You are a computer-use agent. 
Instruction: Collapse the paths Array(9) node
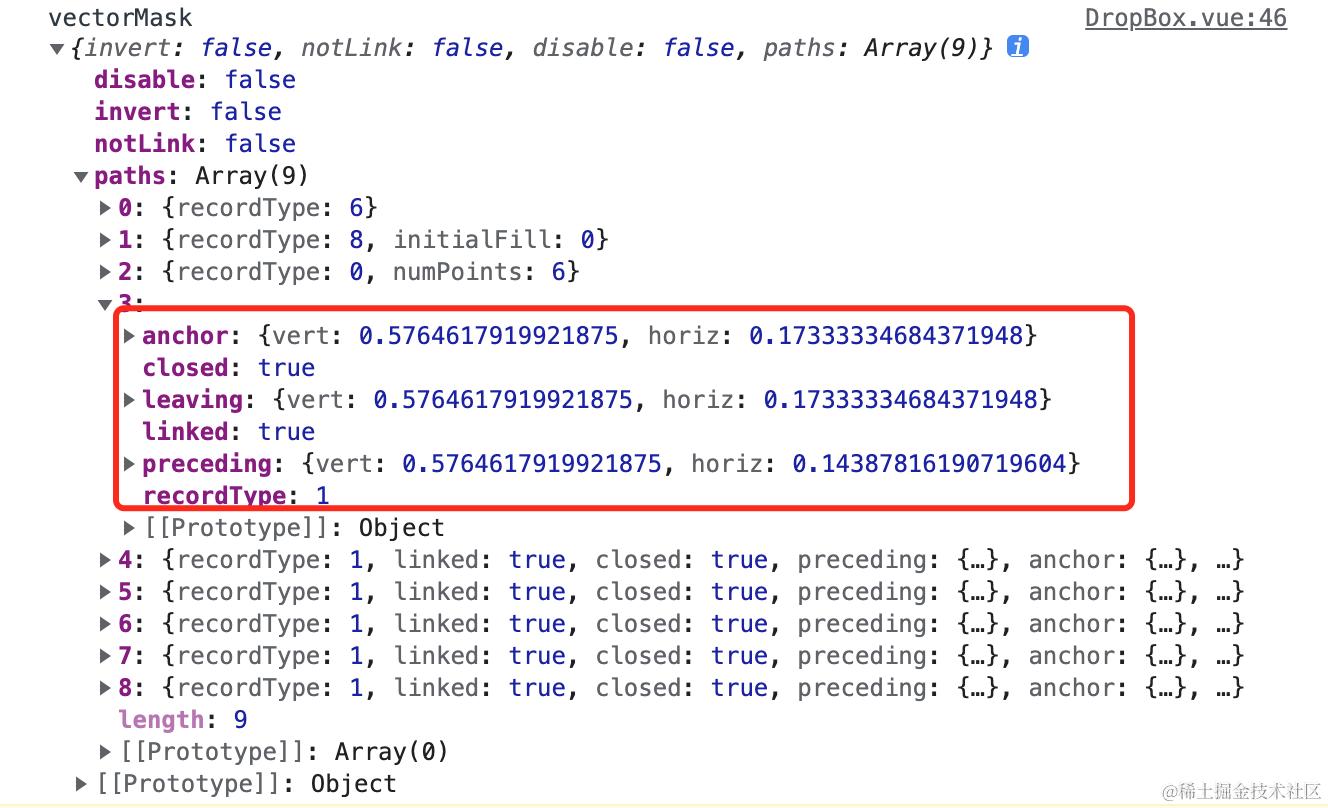81,177
